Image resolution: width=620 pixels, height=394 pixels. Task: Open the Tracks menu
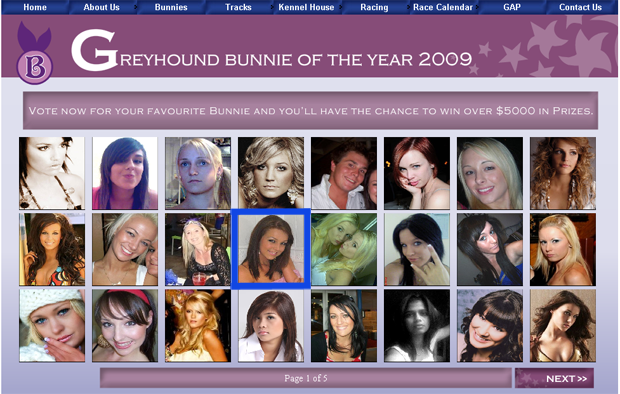coord(238,7)
